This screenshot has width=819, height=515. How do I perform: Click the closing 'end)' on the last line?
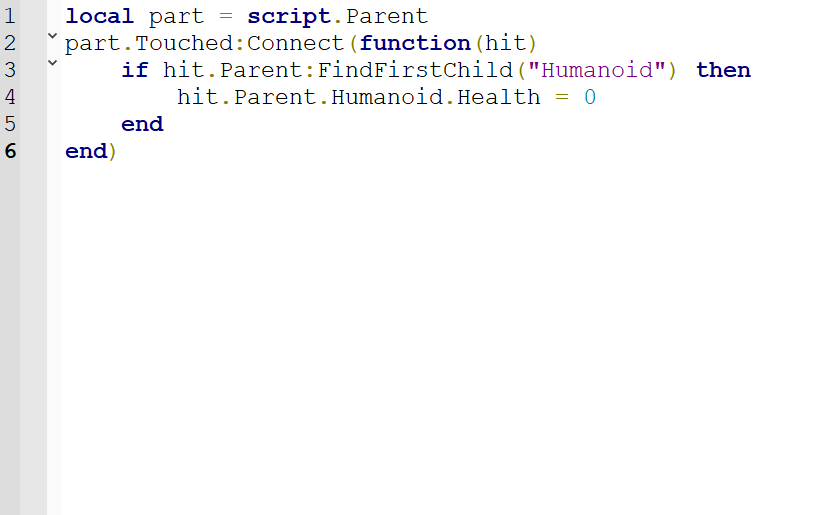(x=90, y=152)
